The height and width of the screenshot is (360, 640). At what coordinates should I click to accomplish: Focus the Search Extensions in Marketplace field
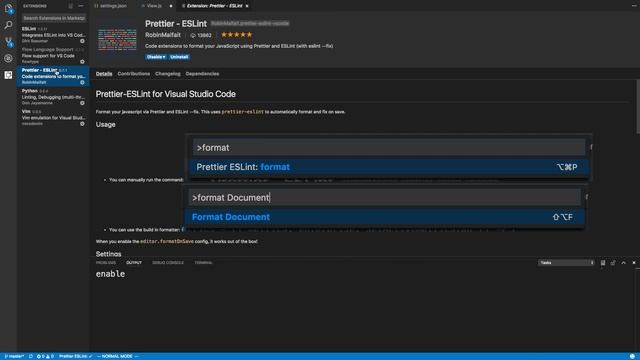[53, 18]
